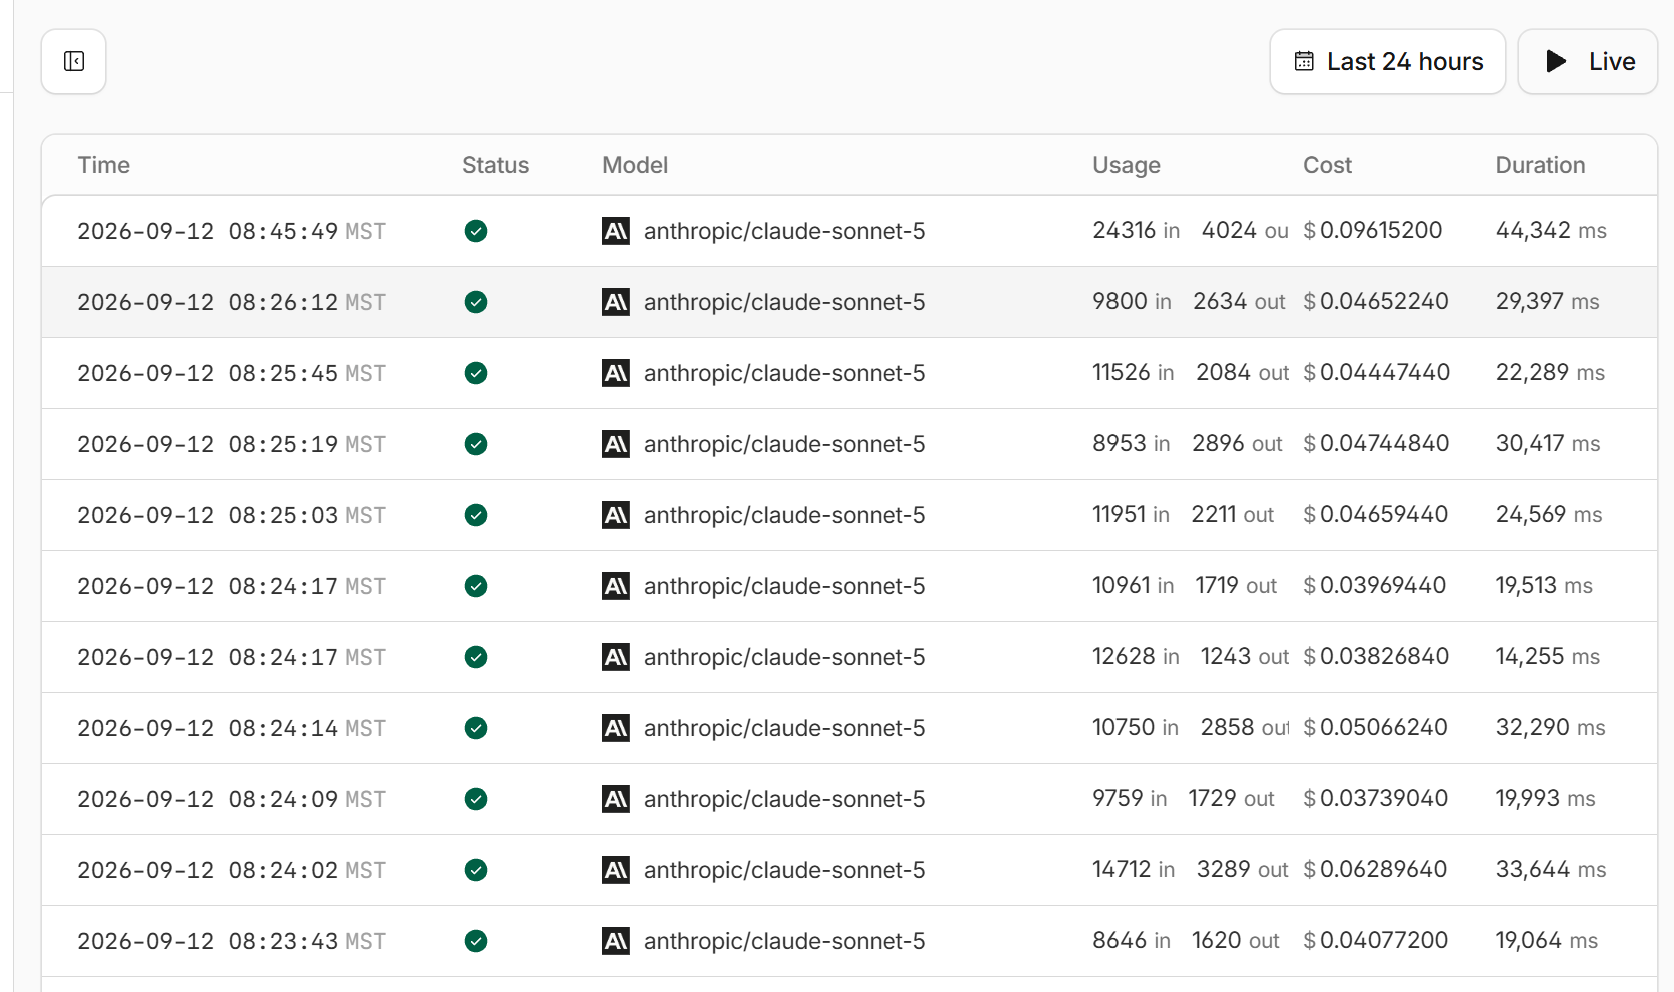The width and height of the screenshot is (1674, 992).
Task: Click the Cost column header
Action: pyautogui.click(x=1327, y=165)
